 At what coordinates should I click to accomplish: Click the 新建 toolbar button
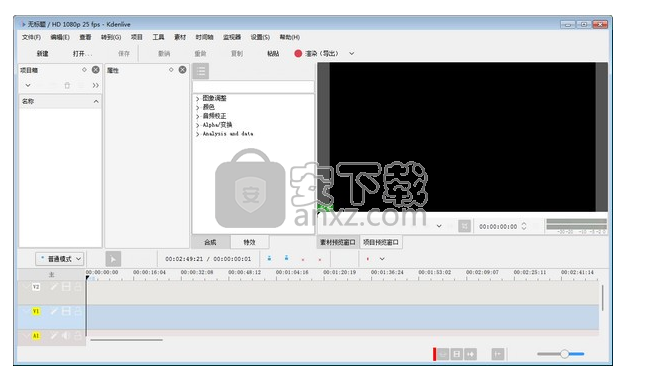pos(43,54)
